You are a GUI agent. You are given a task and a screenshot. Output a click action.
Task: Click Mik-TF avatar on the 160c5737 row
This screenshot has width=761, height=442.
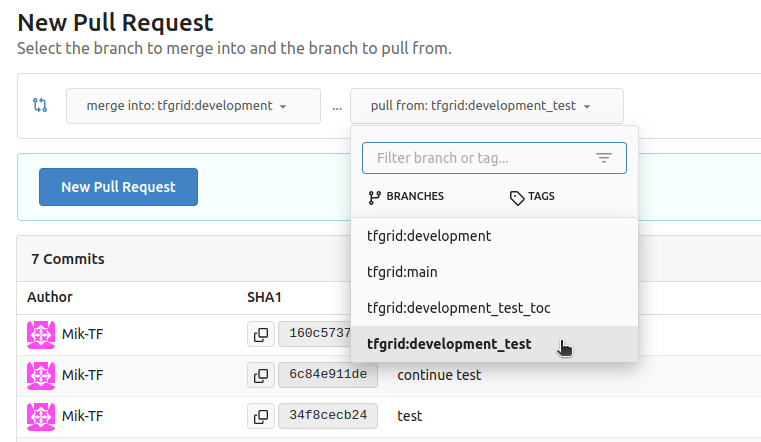(x=41, y=335)
